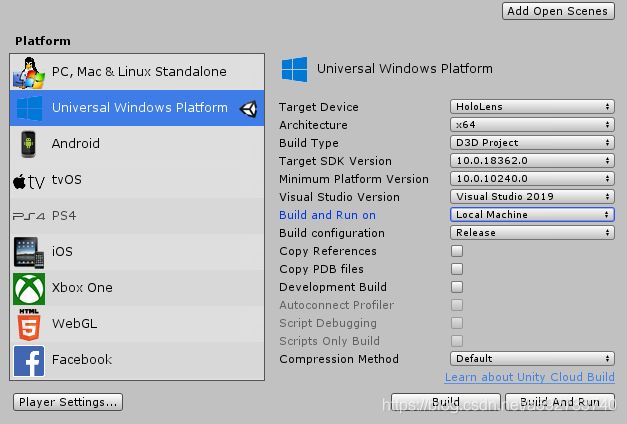The height and width of the screenshot is (424, 627).
Task: Select the Facebook platform entry
Action: [137, 360]
